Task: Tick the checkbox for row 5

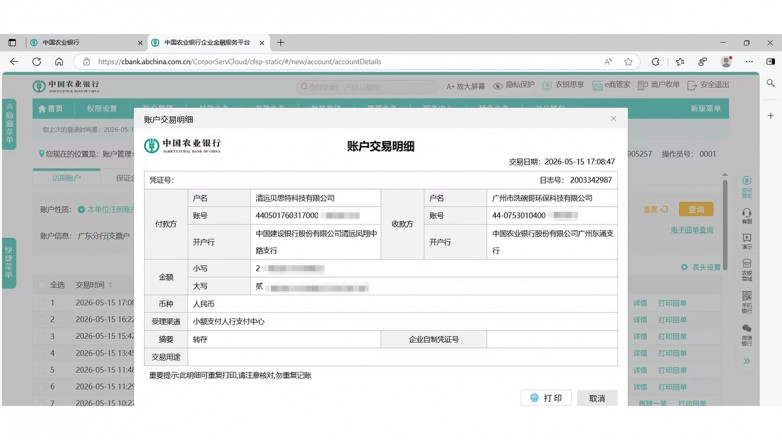Action: tap(42, 370)
